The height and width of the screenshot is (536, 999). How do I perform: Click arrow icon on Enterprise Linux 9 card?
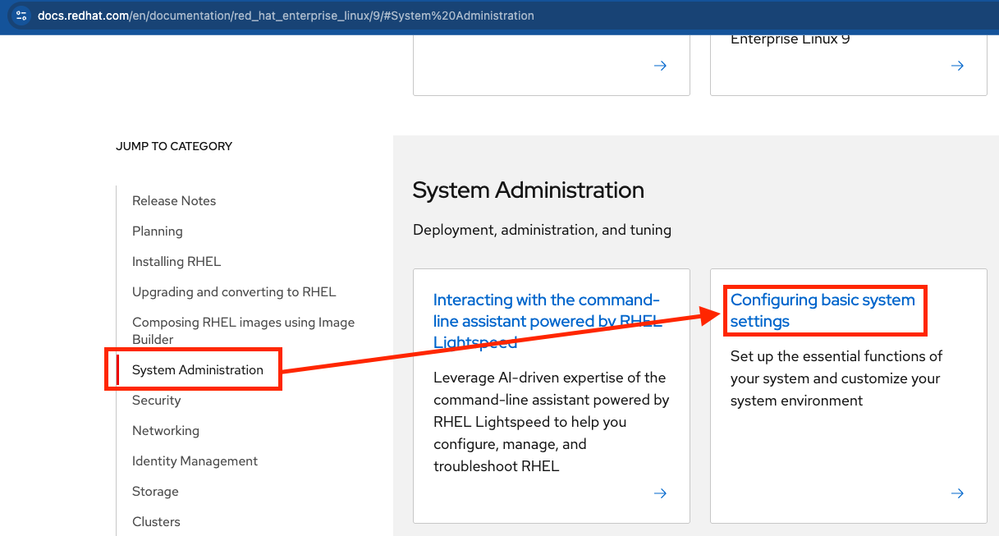click(x=957, y=66)
